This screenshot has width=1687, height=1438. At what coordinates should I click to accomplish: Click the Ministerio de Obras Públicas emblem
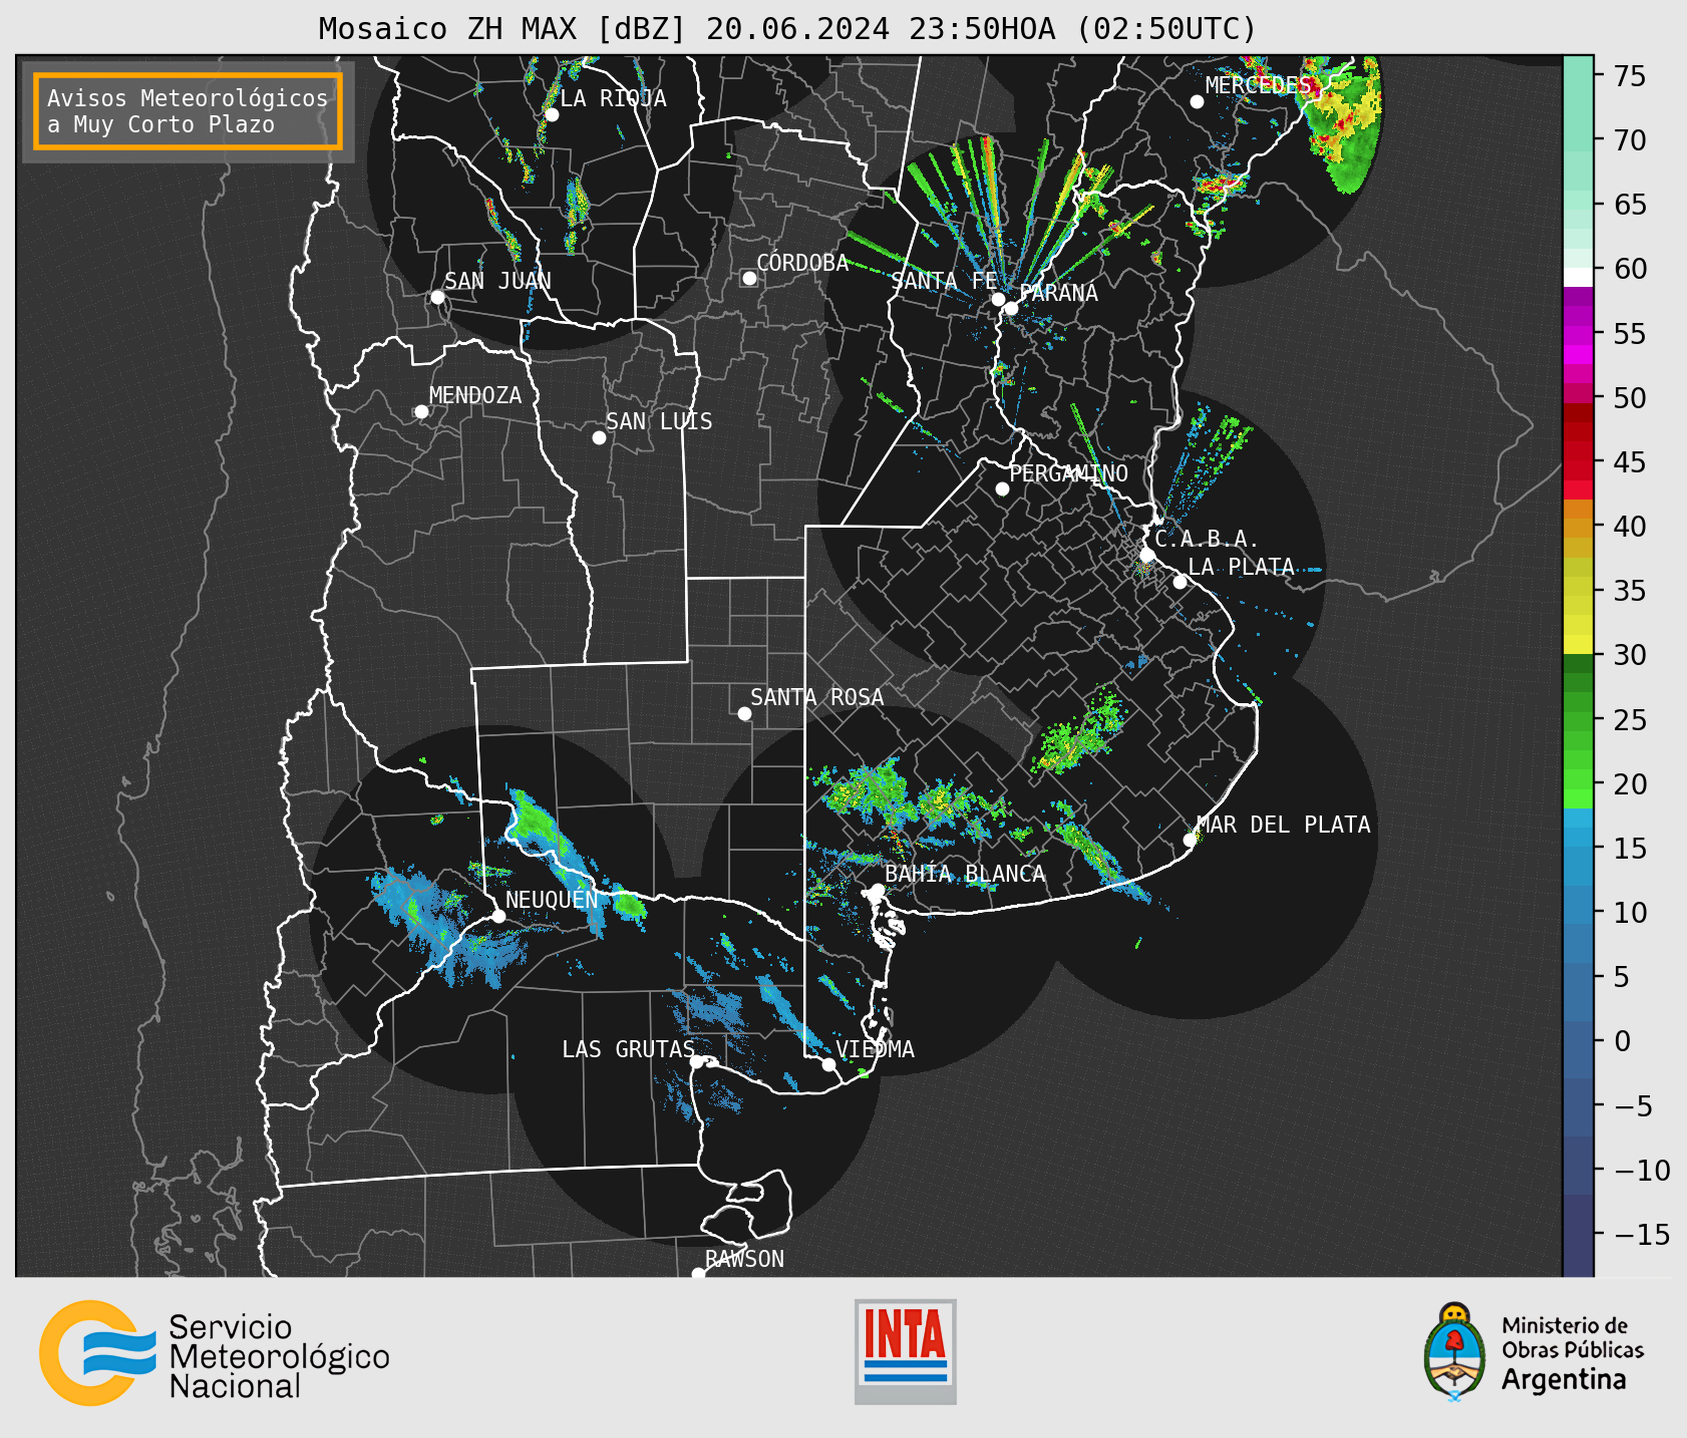point(1455,1352)
